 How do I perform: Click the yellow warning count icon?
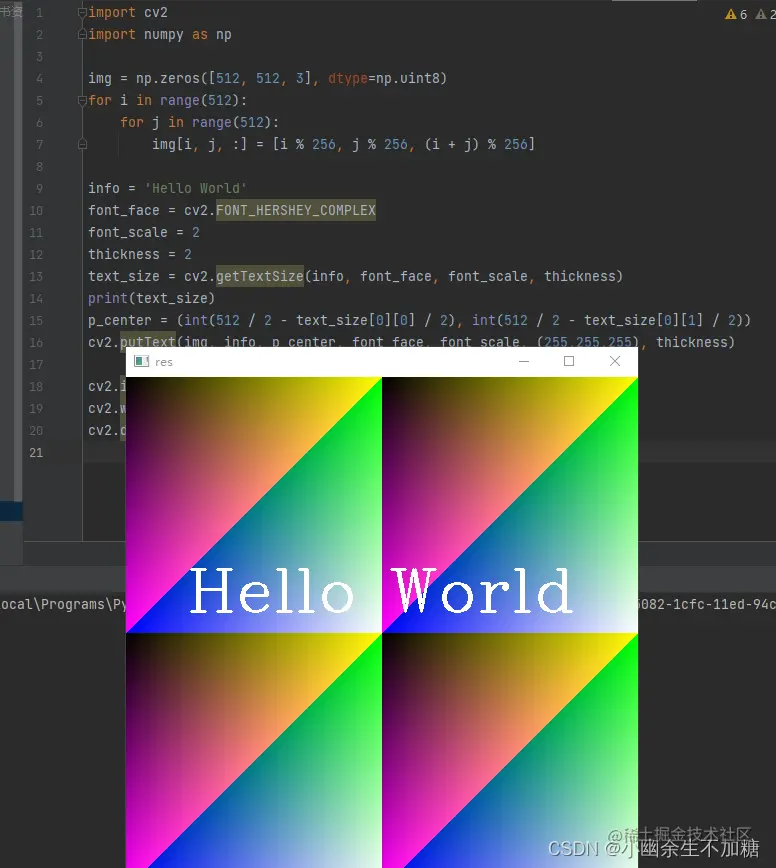coord(731,14)
